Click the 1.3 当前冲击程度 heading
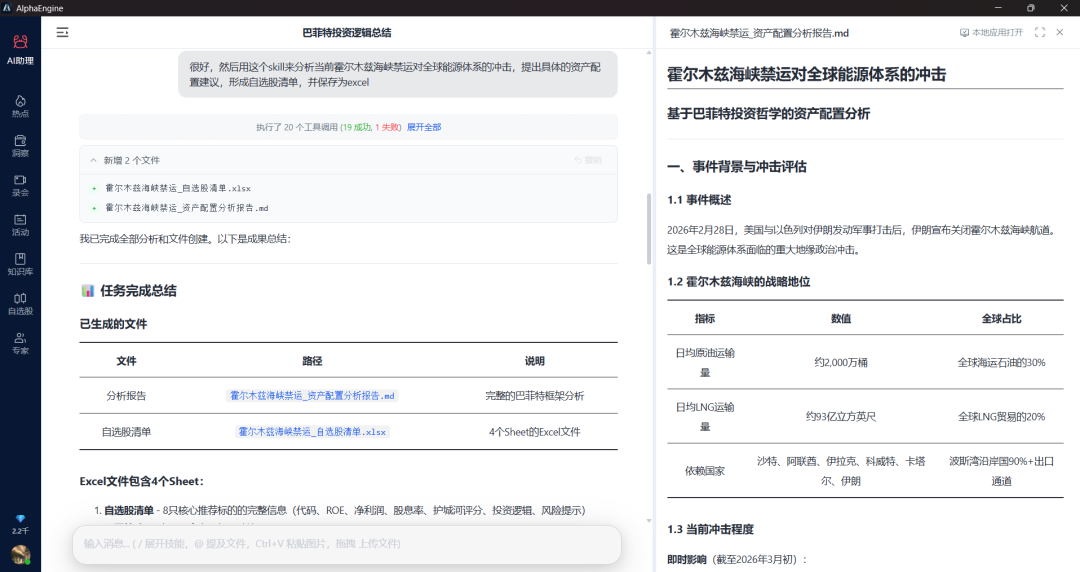Screen dimensions: 1080x572 pyautogui.click(x=710, y=529)
